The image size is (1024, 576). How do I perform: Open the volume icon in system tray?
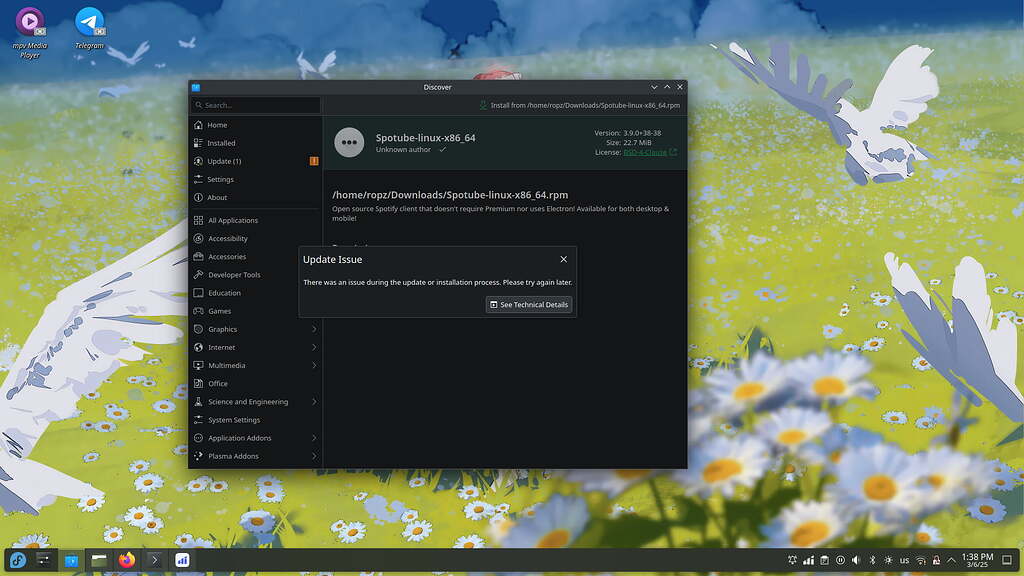[856, 560]
